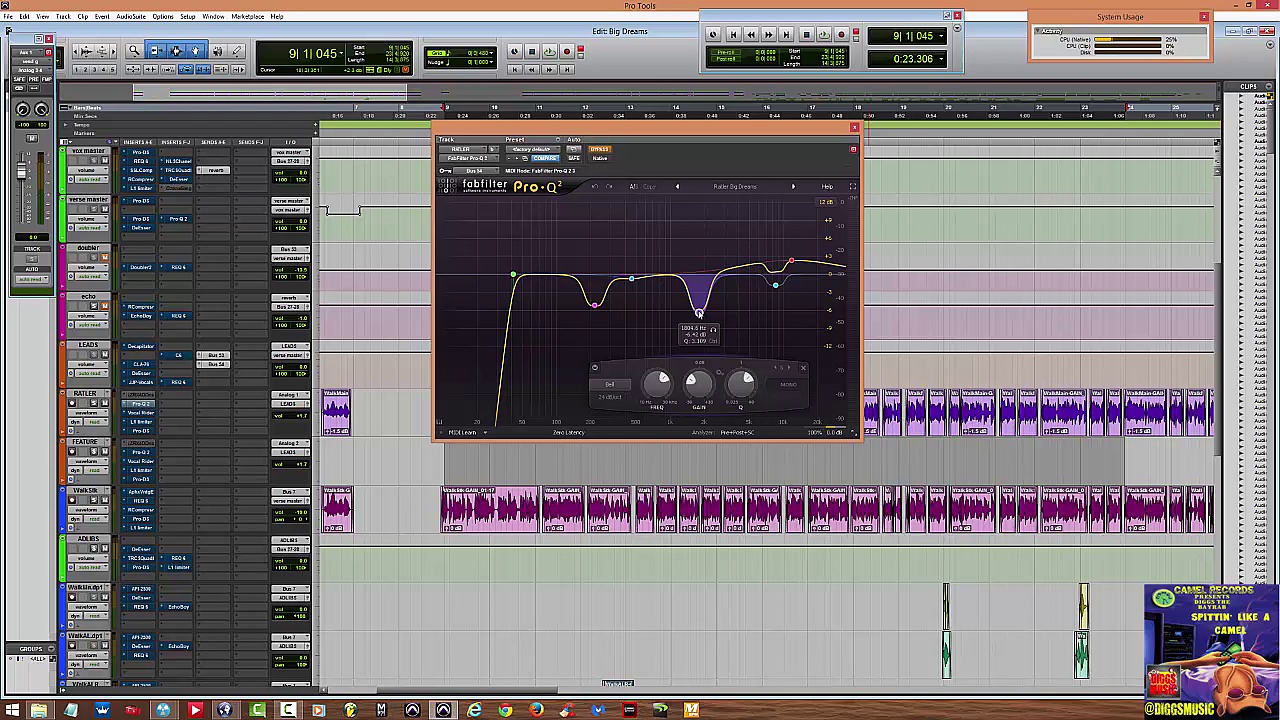This screenshot has height=720, width=1280.
Task: Click the Ratler Big Dreams preset name
Action: pyautogui.click(x=735, y=186)
